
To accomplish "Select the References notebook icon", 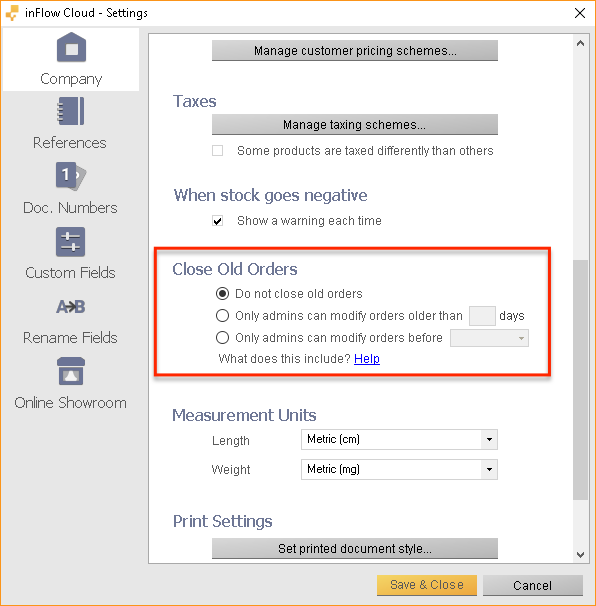I will (x=70, y=111).
